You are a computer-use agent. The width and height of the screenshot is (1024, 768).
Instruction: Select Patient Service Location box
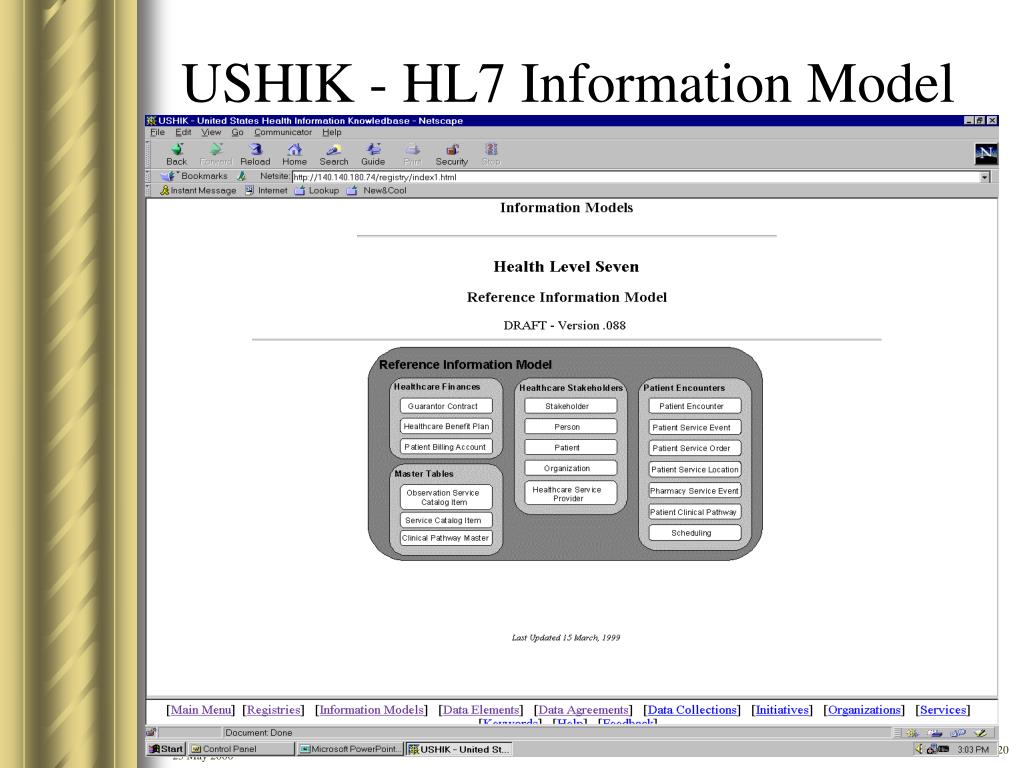coord(695,470)
